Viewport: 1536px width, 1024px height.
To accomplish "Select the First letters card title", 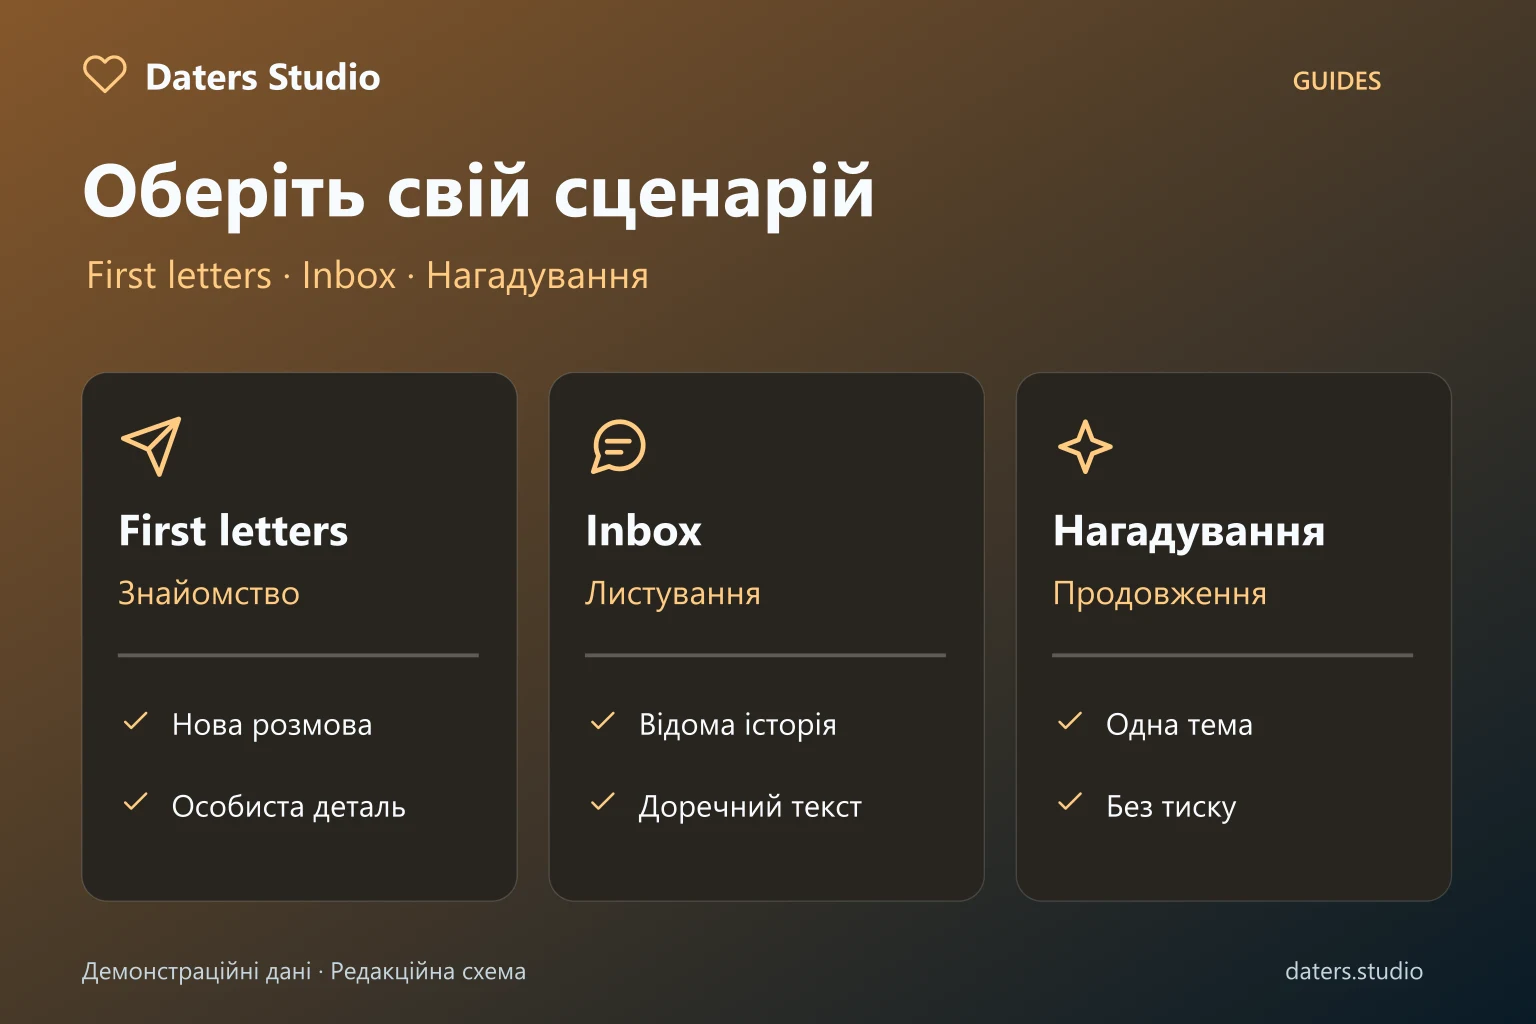I will pyautogui.click(x=233, y=531).
